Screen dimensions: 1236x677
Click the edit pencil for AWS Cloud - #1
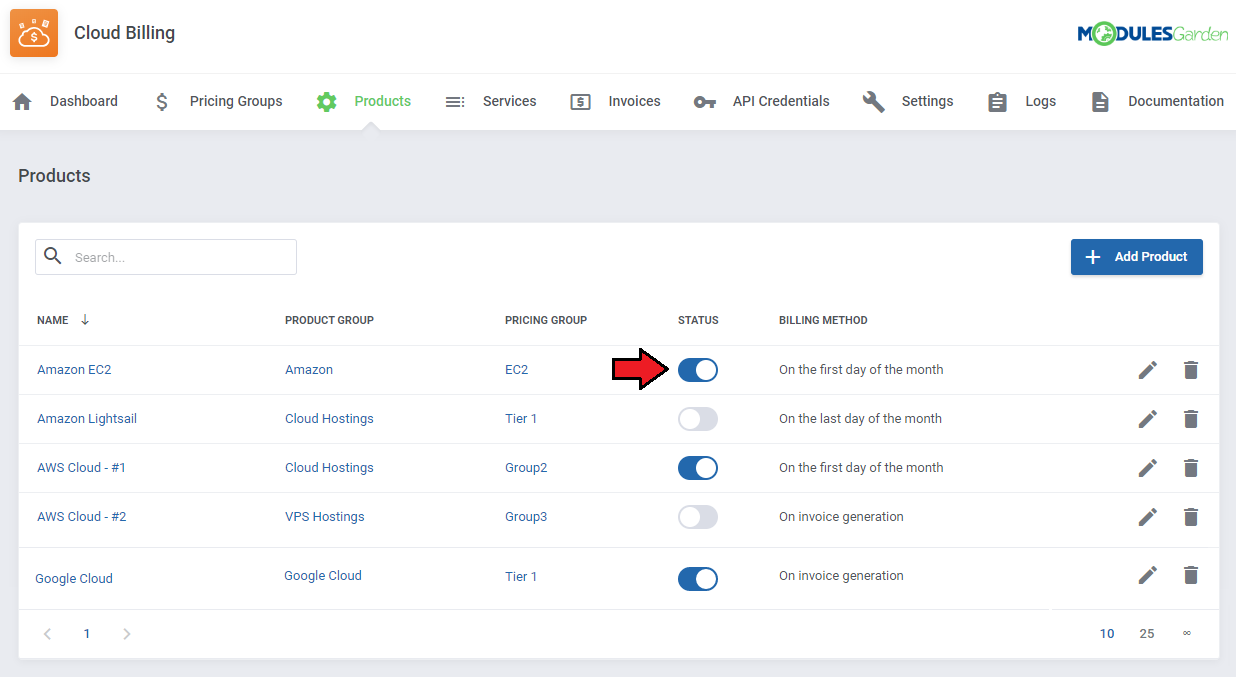point(1147,468)
